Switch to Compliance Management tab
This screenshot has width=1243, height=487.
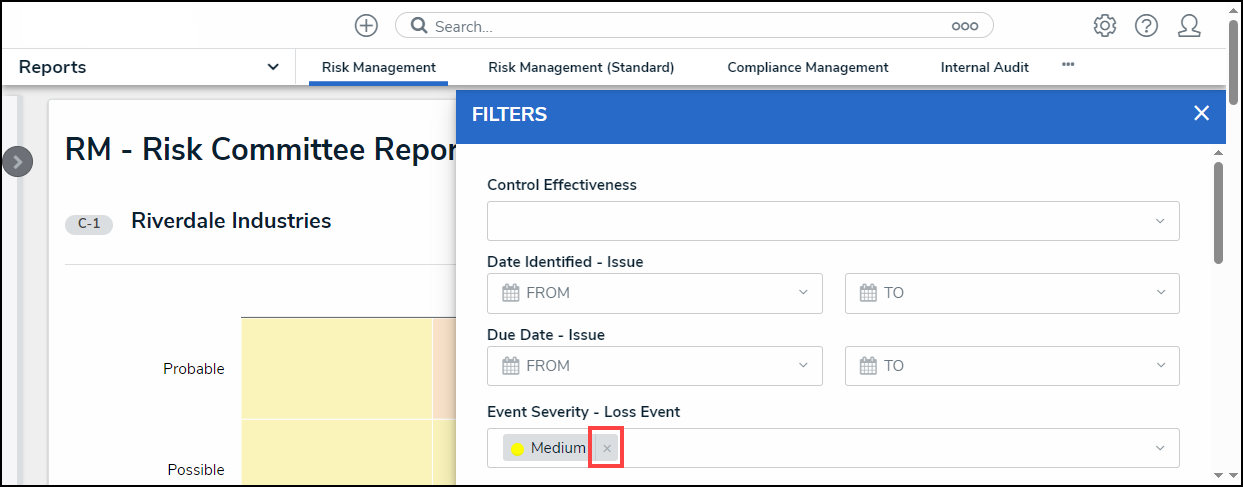pos(807,68)
